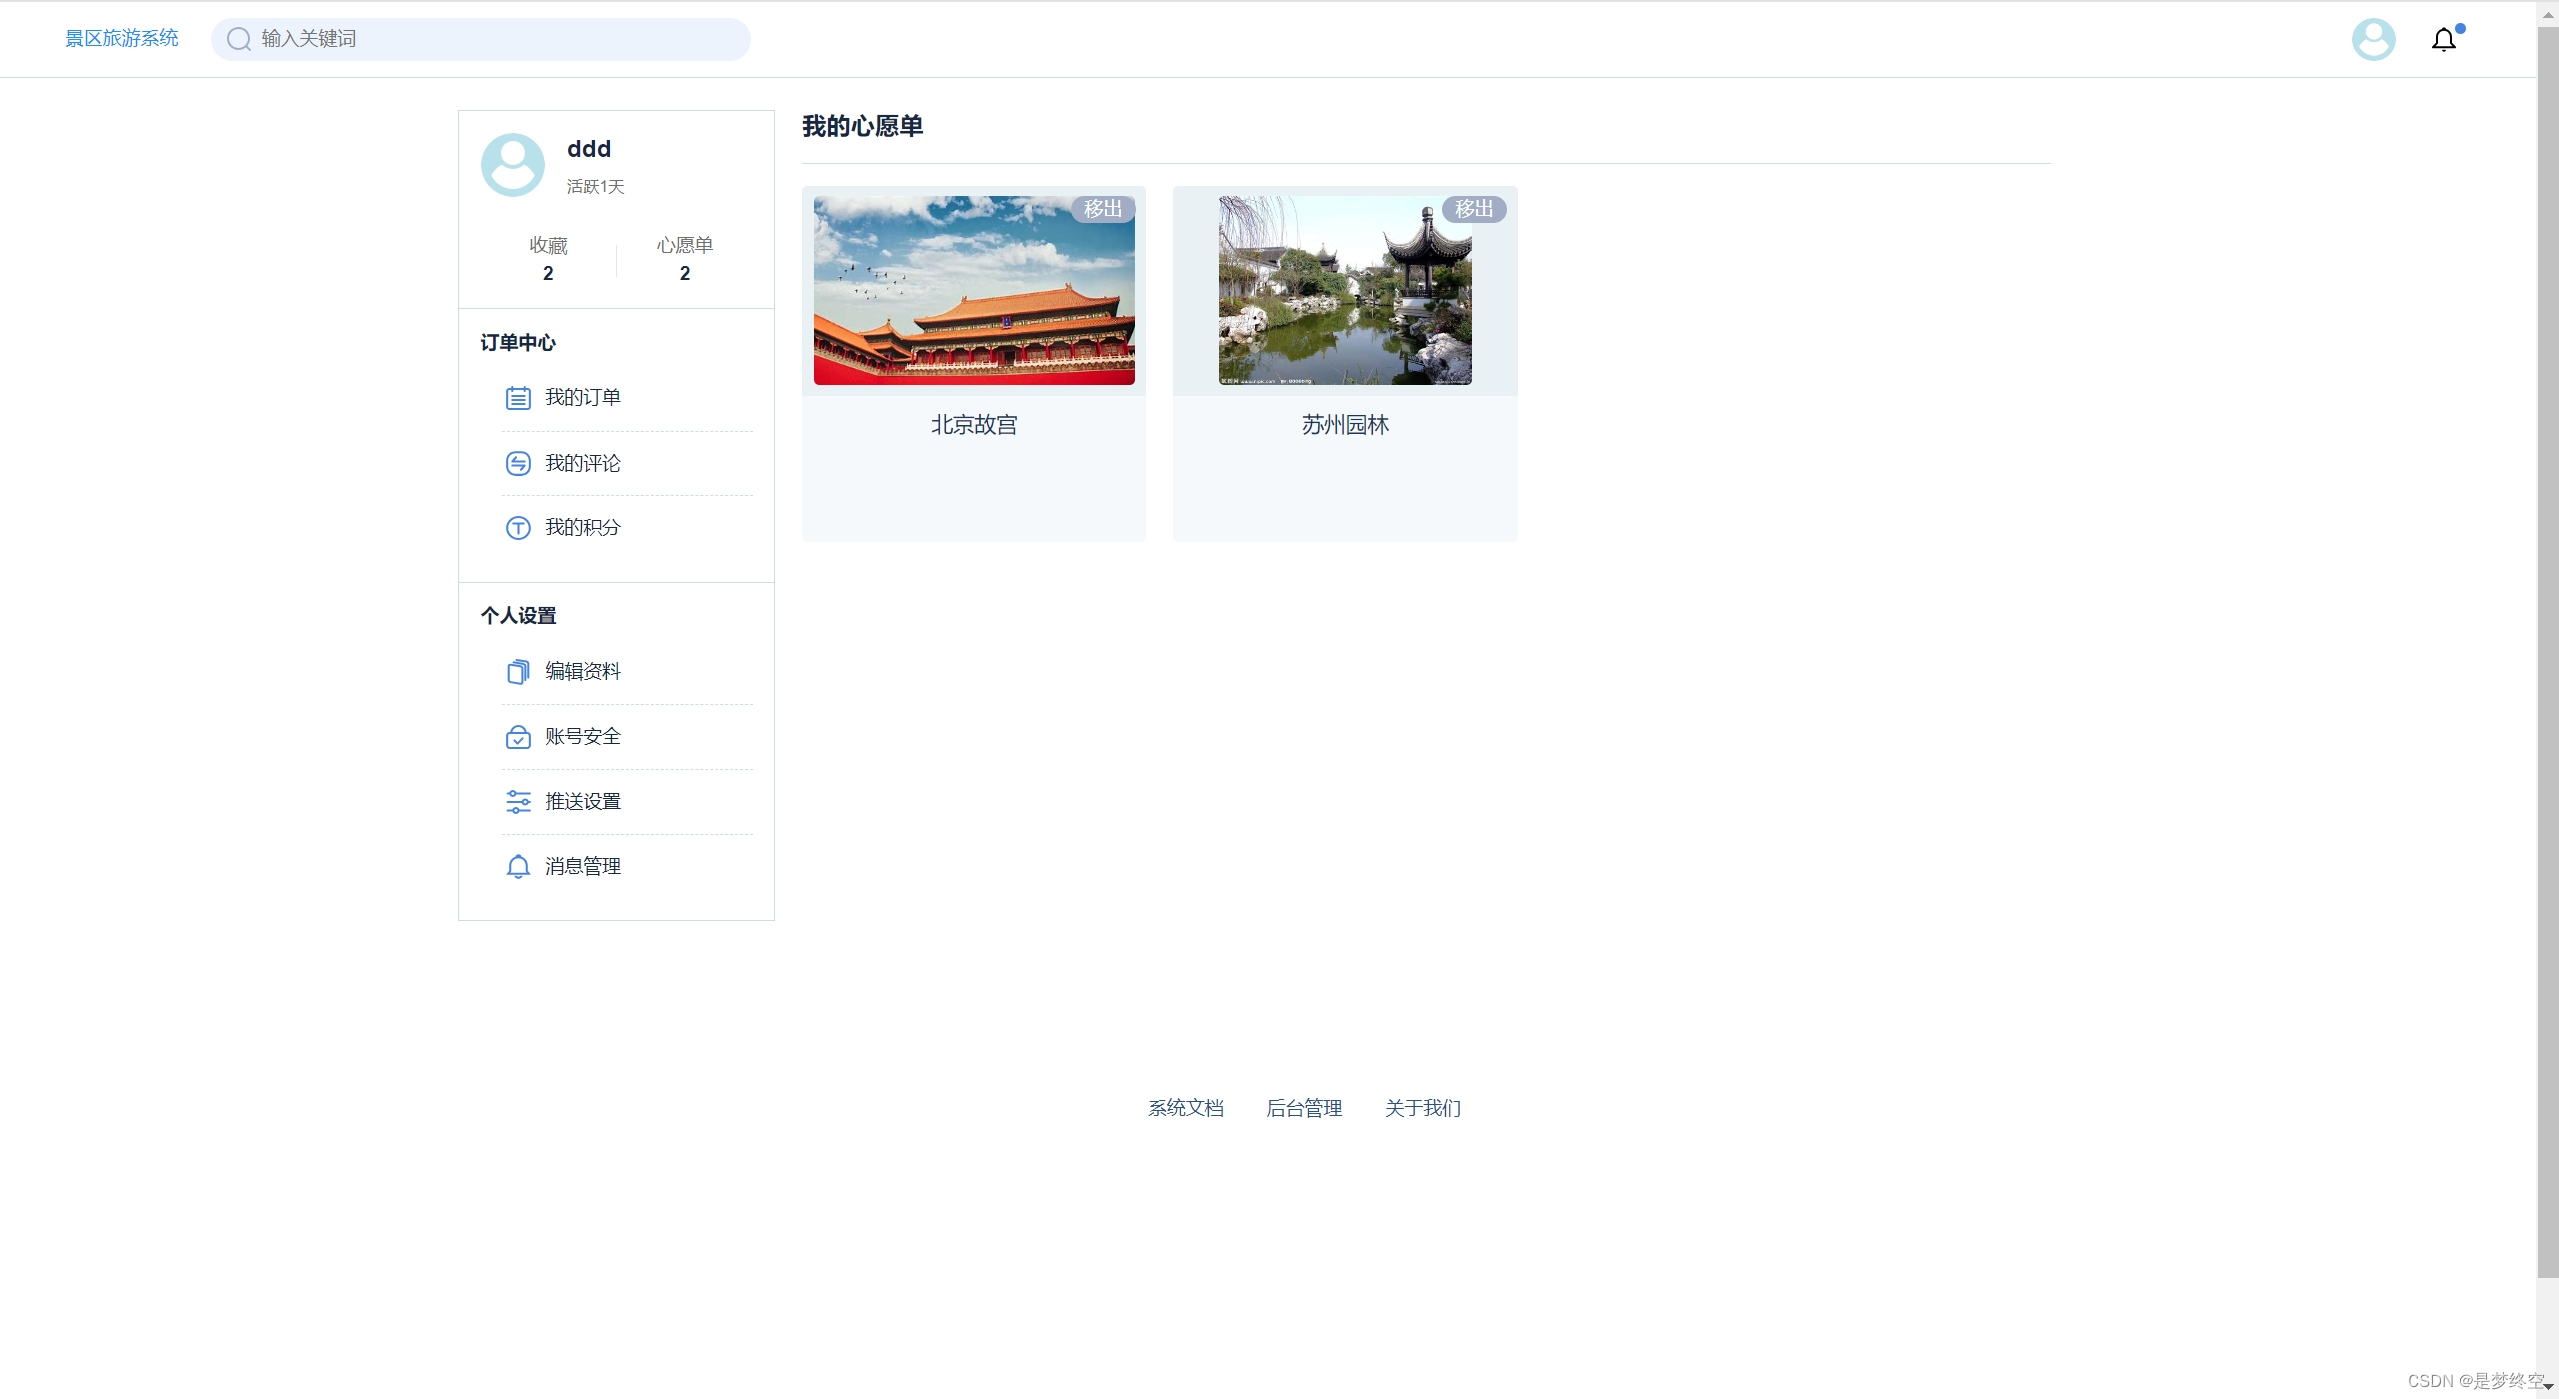Open the 后台管理 footer link
Screen dimensions: 2559x1399
point(1304,1108)
